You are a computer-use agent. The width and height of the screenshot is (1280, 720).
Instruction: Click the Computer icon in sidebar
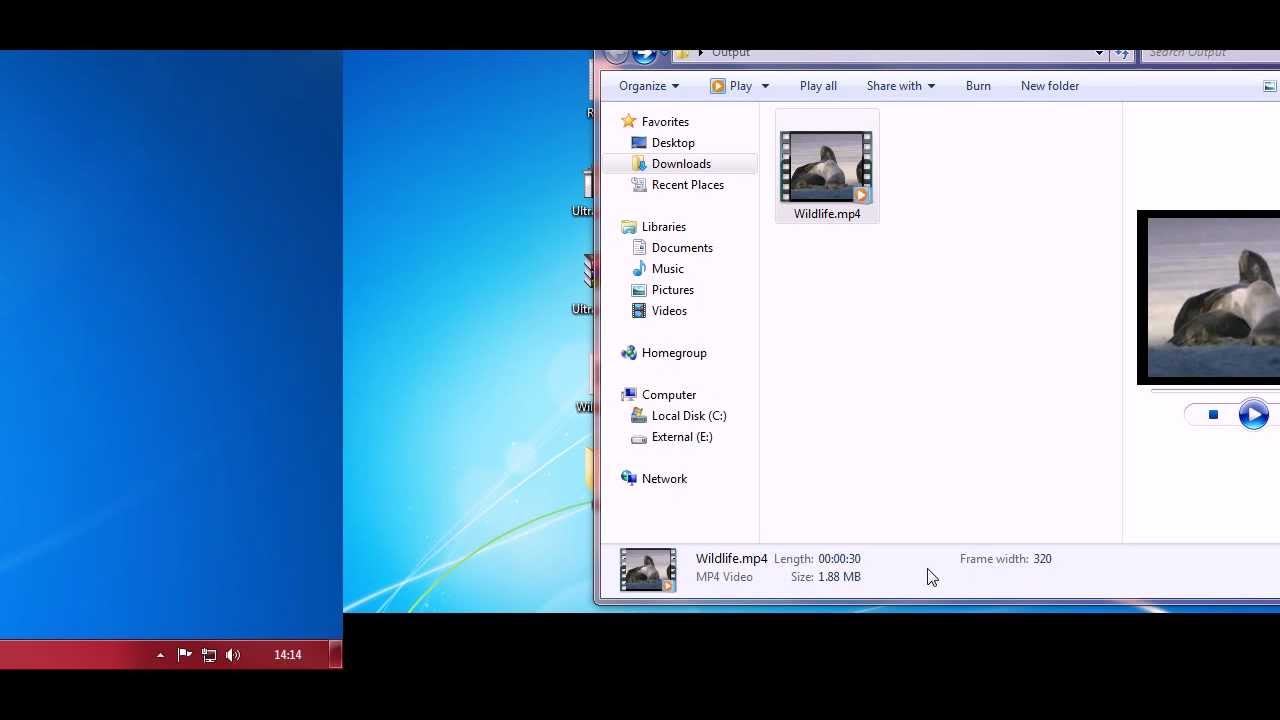(x=628, y=395)
